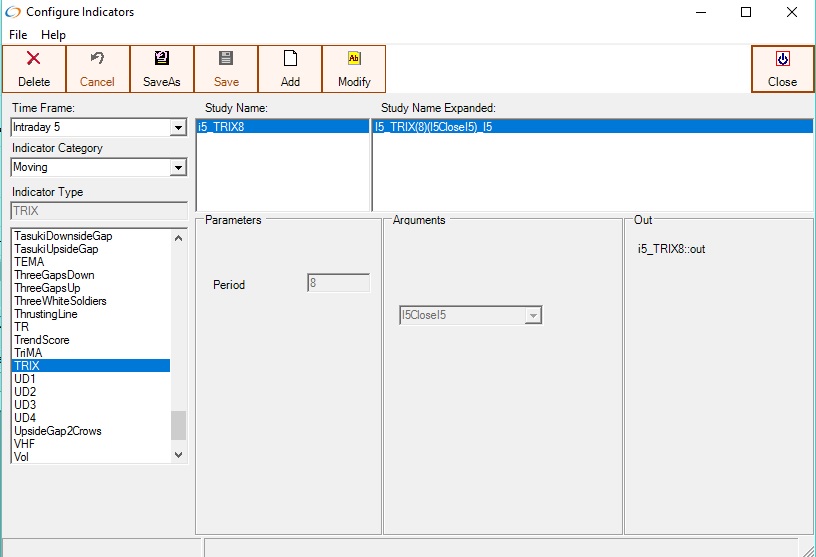The height and width of the screenshot is (557, 816).
Task: Click the Period input field
Action: [338, 284]
